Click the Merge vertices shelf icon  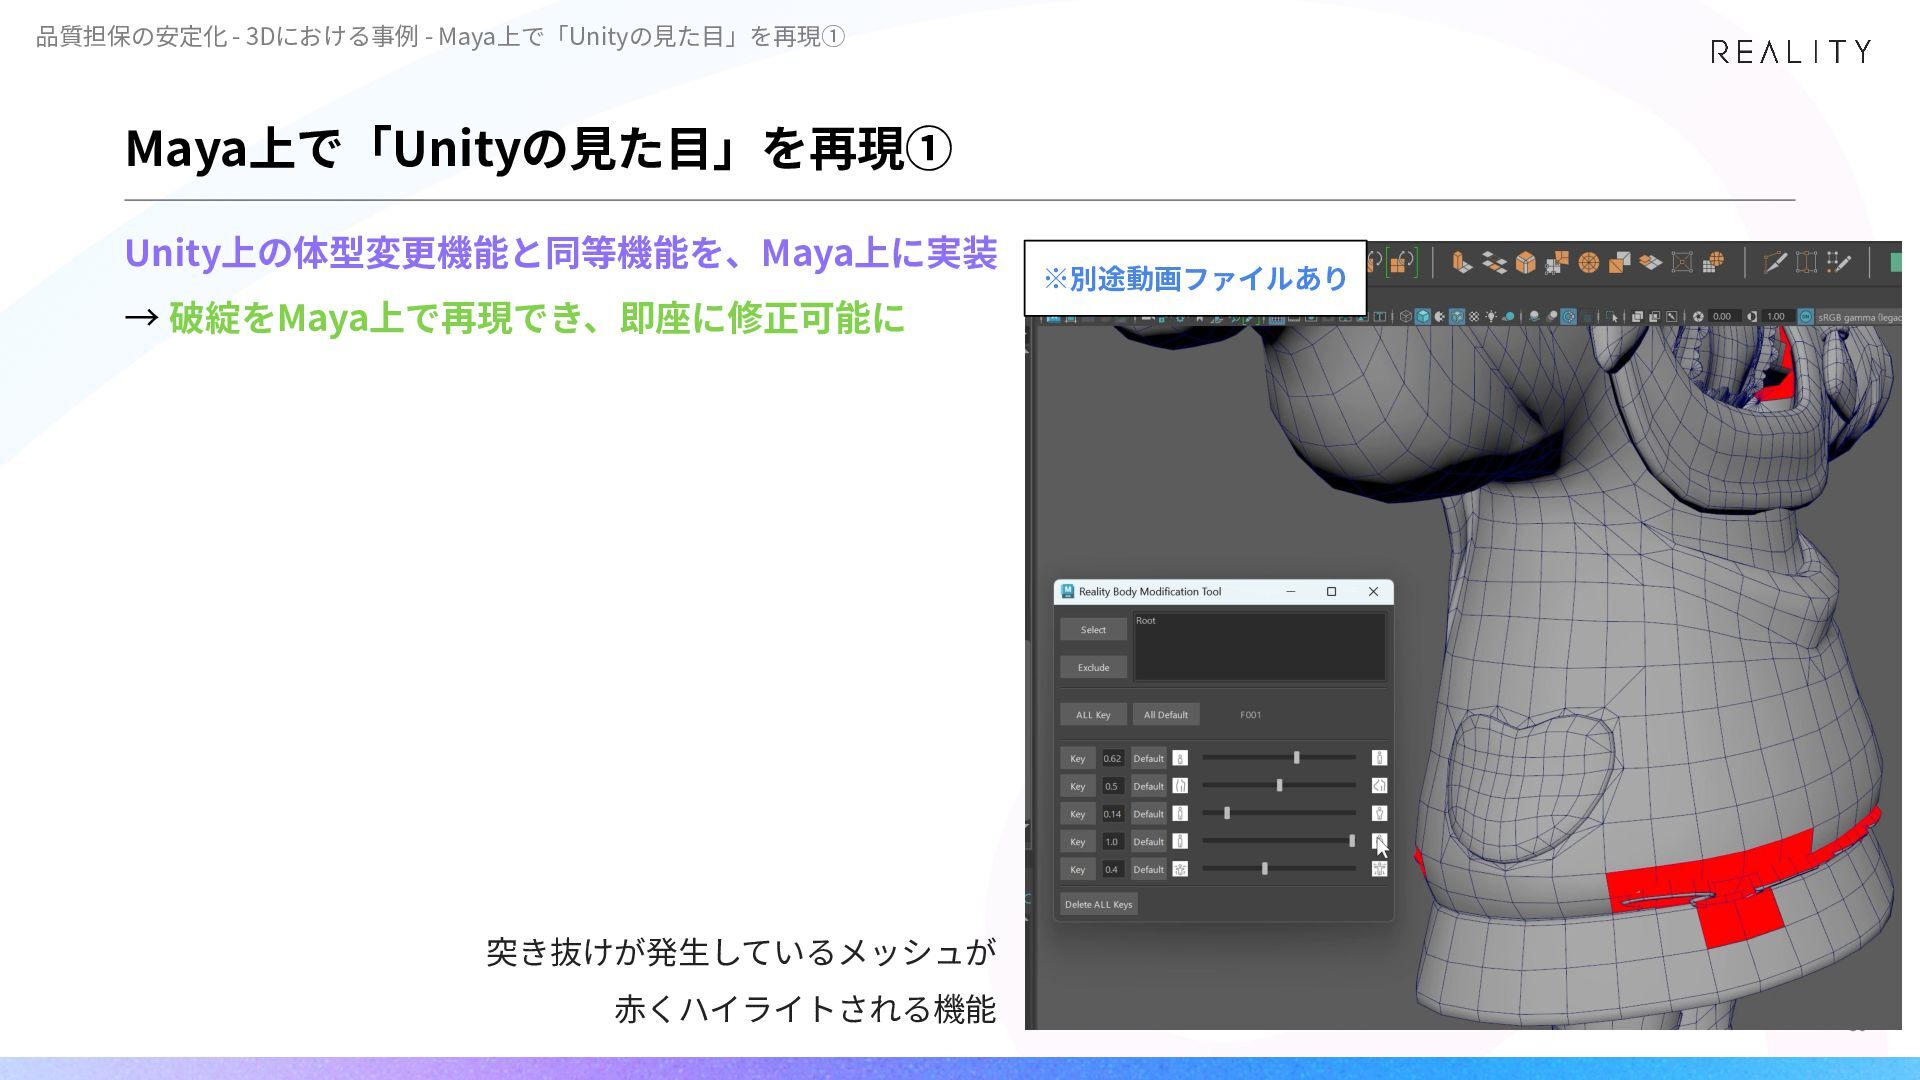coord(1557,262)
